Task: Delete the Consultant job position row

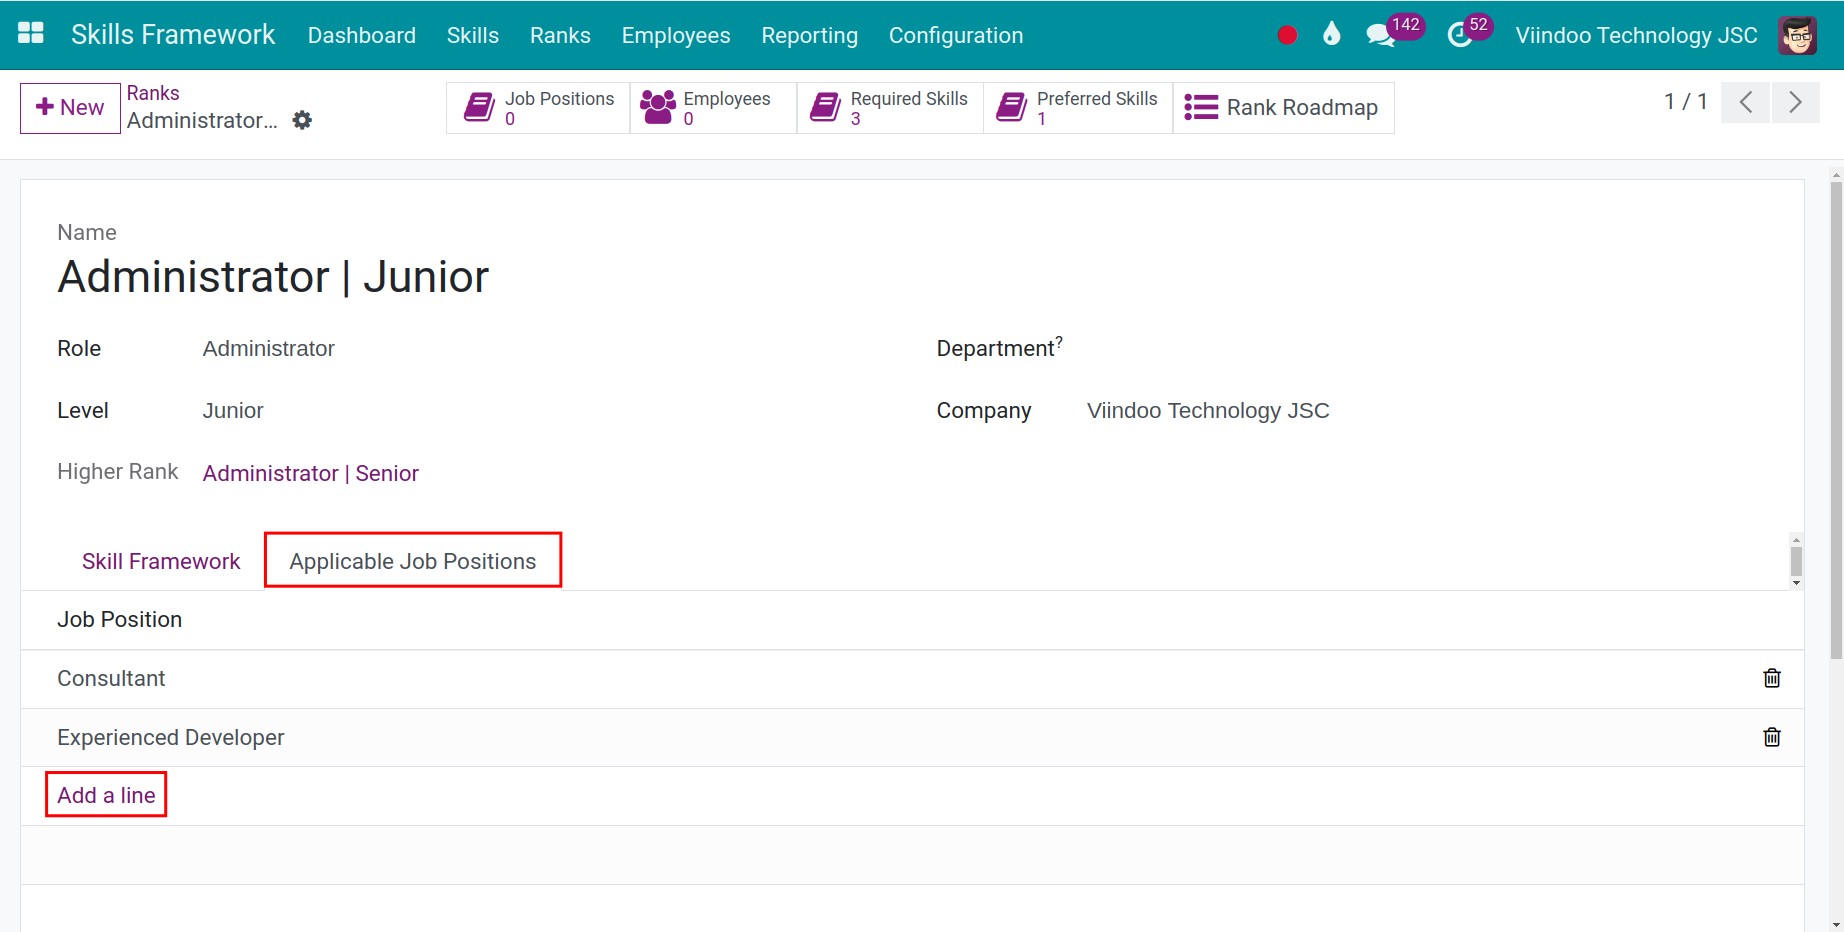Action: point(1772,678)
